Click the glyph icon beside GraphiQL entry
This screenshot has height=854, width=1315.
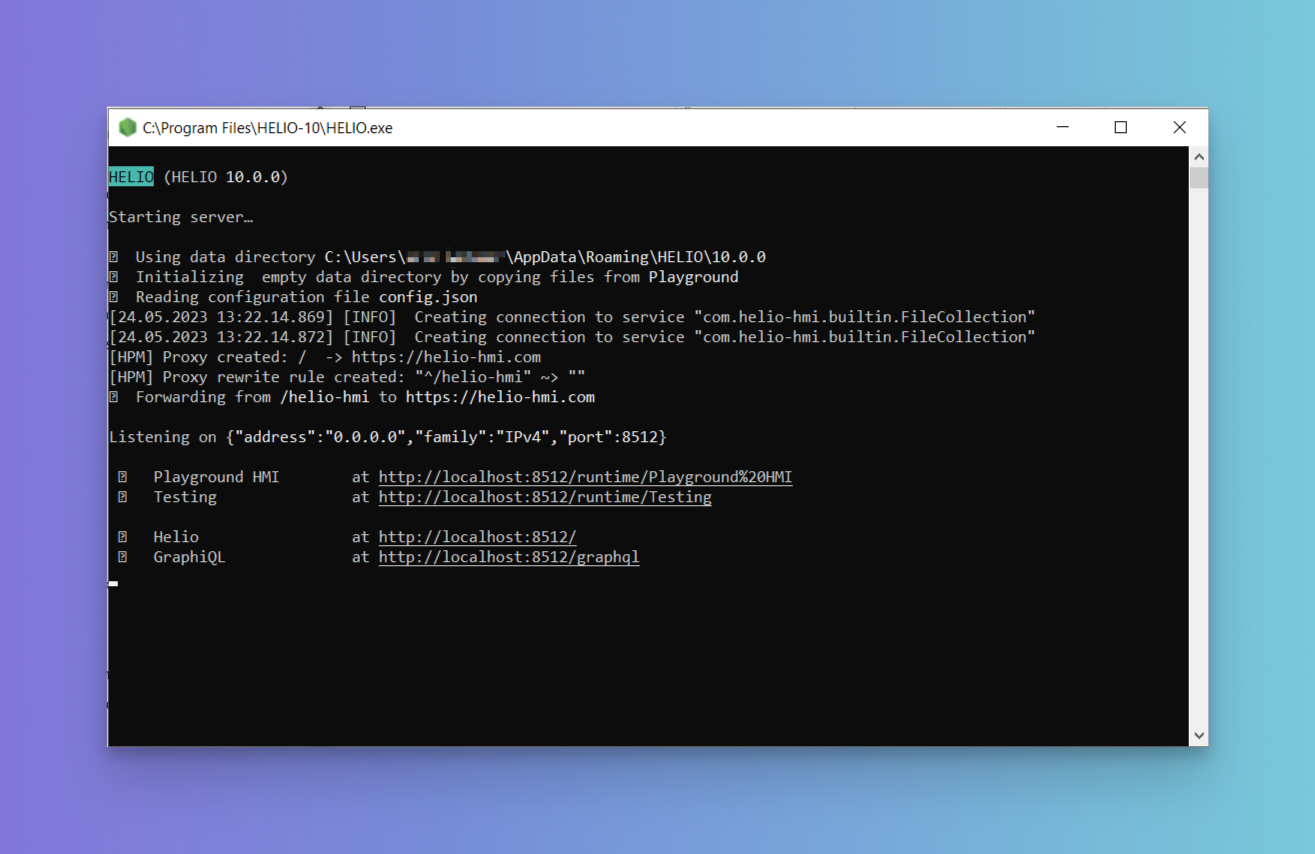point(123,557)
